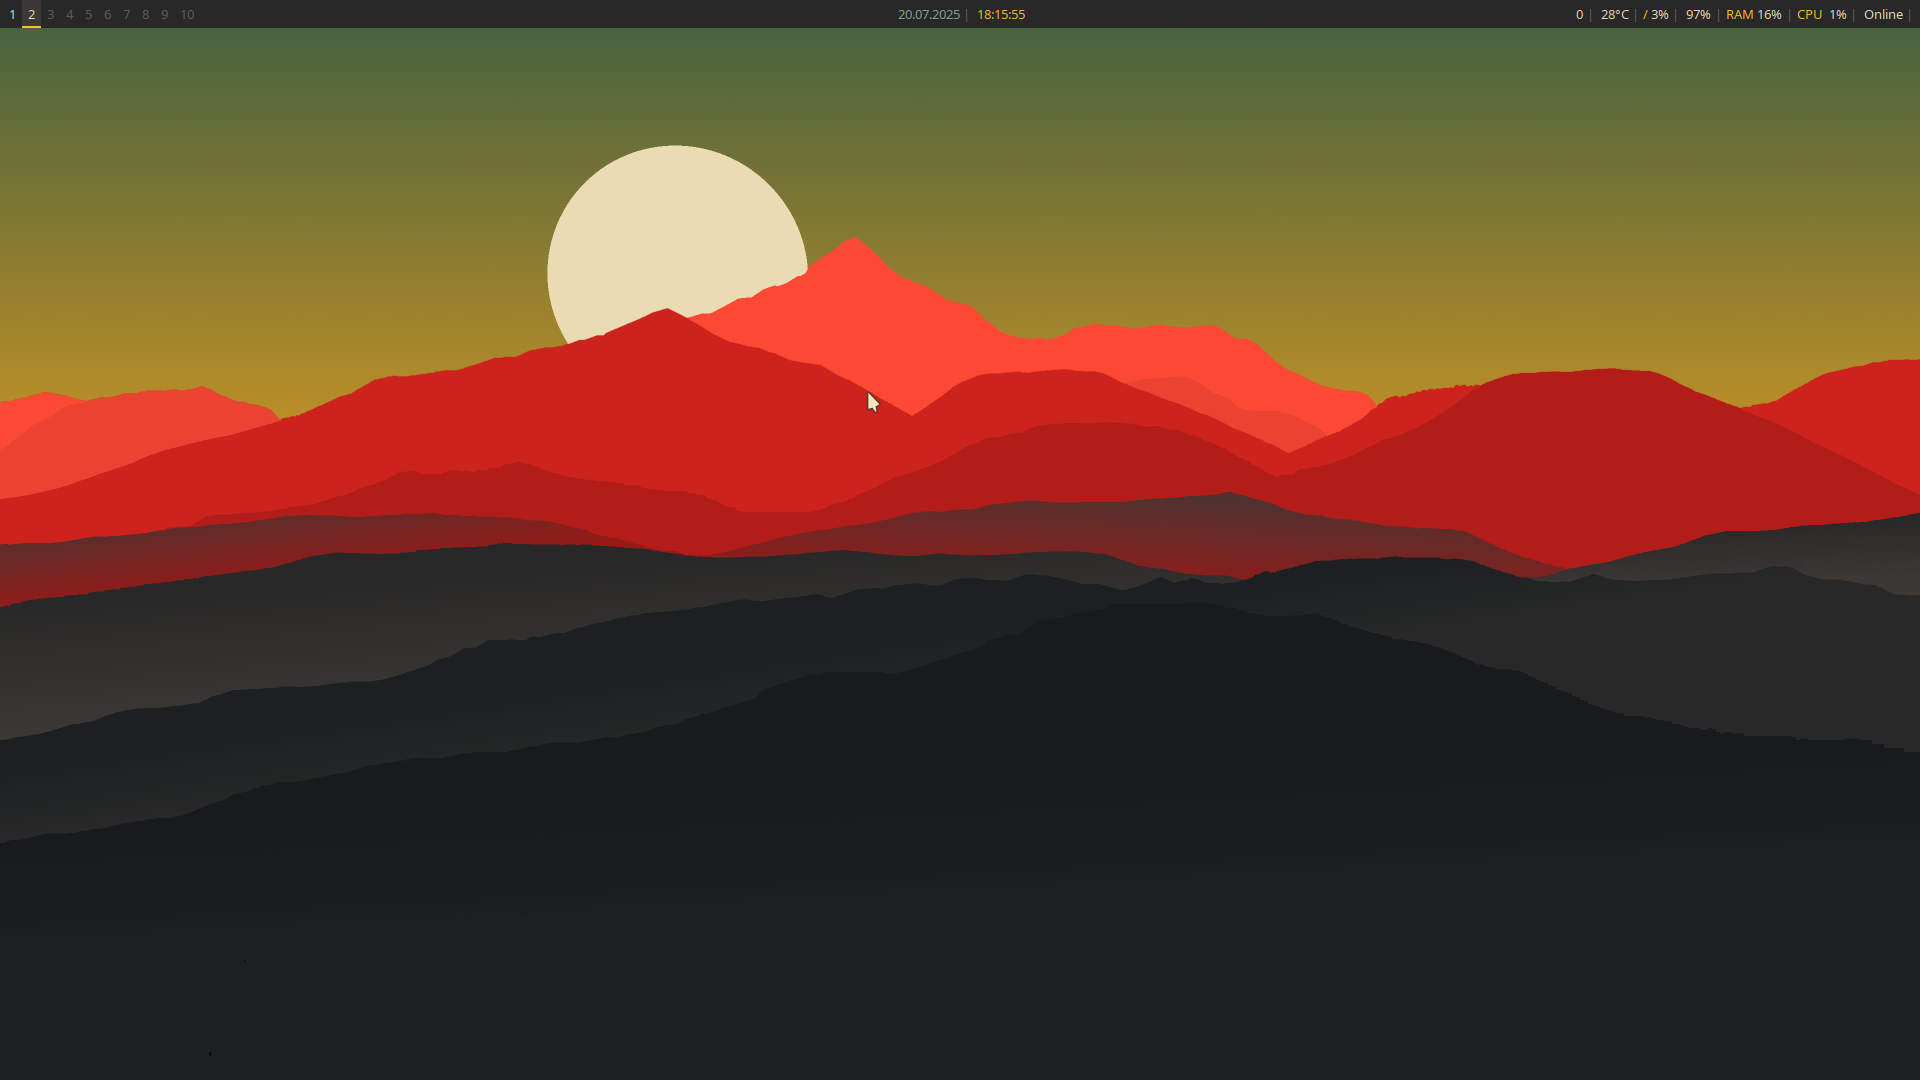Screen dimensions: 1920x1080
Task: Select the active workspace 2
Action: 31,14
